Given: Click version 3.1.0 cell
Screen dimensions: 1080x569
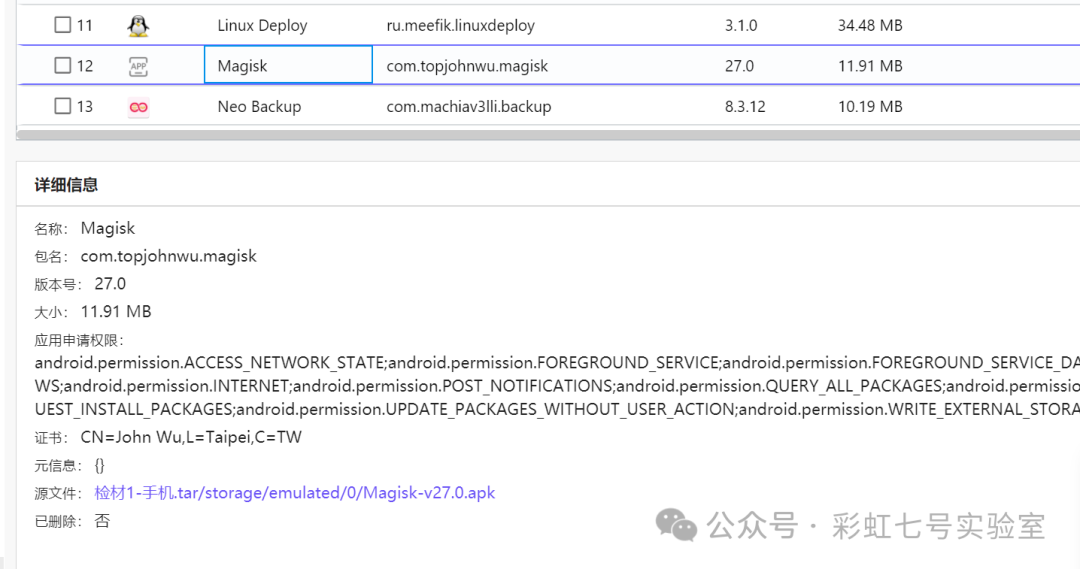Looking at the screenshot, I should point(740,25).
